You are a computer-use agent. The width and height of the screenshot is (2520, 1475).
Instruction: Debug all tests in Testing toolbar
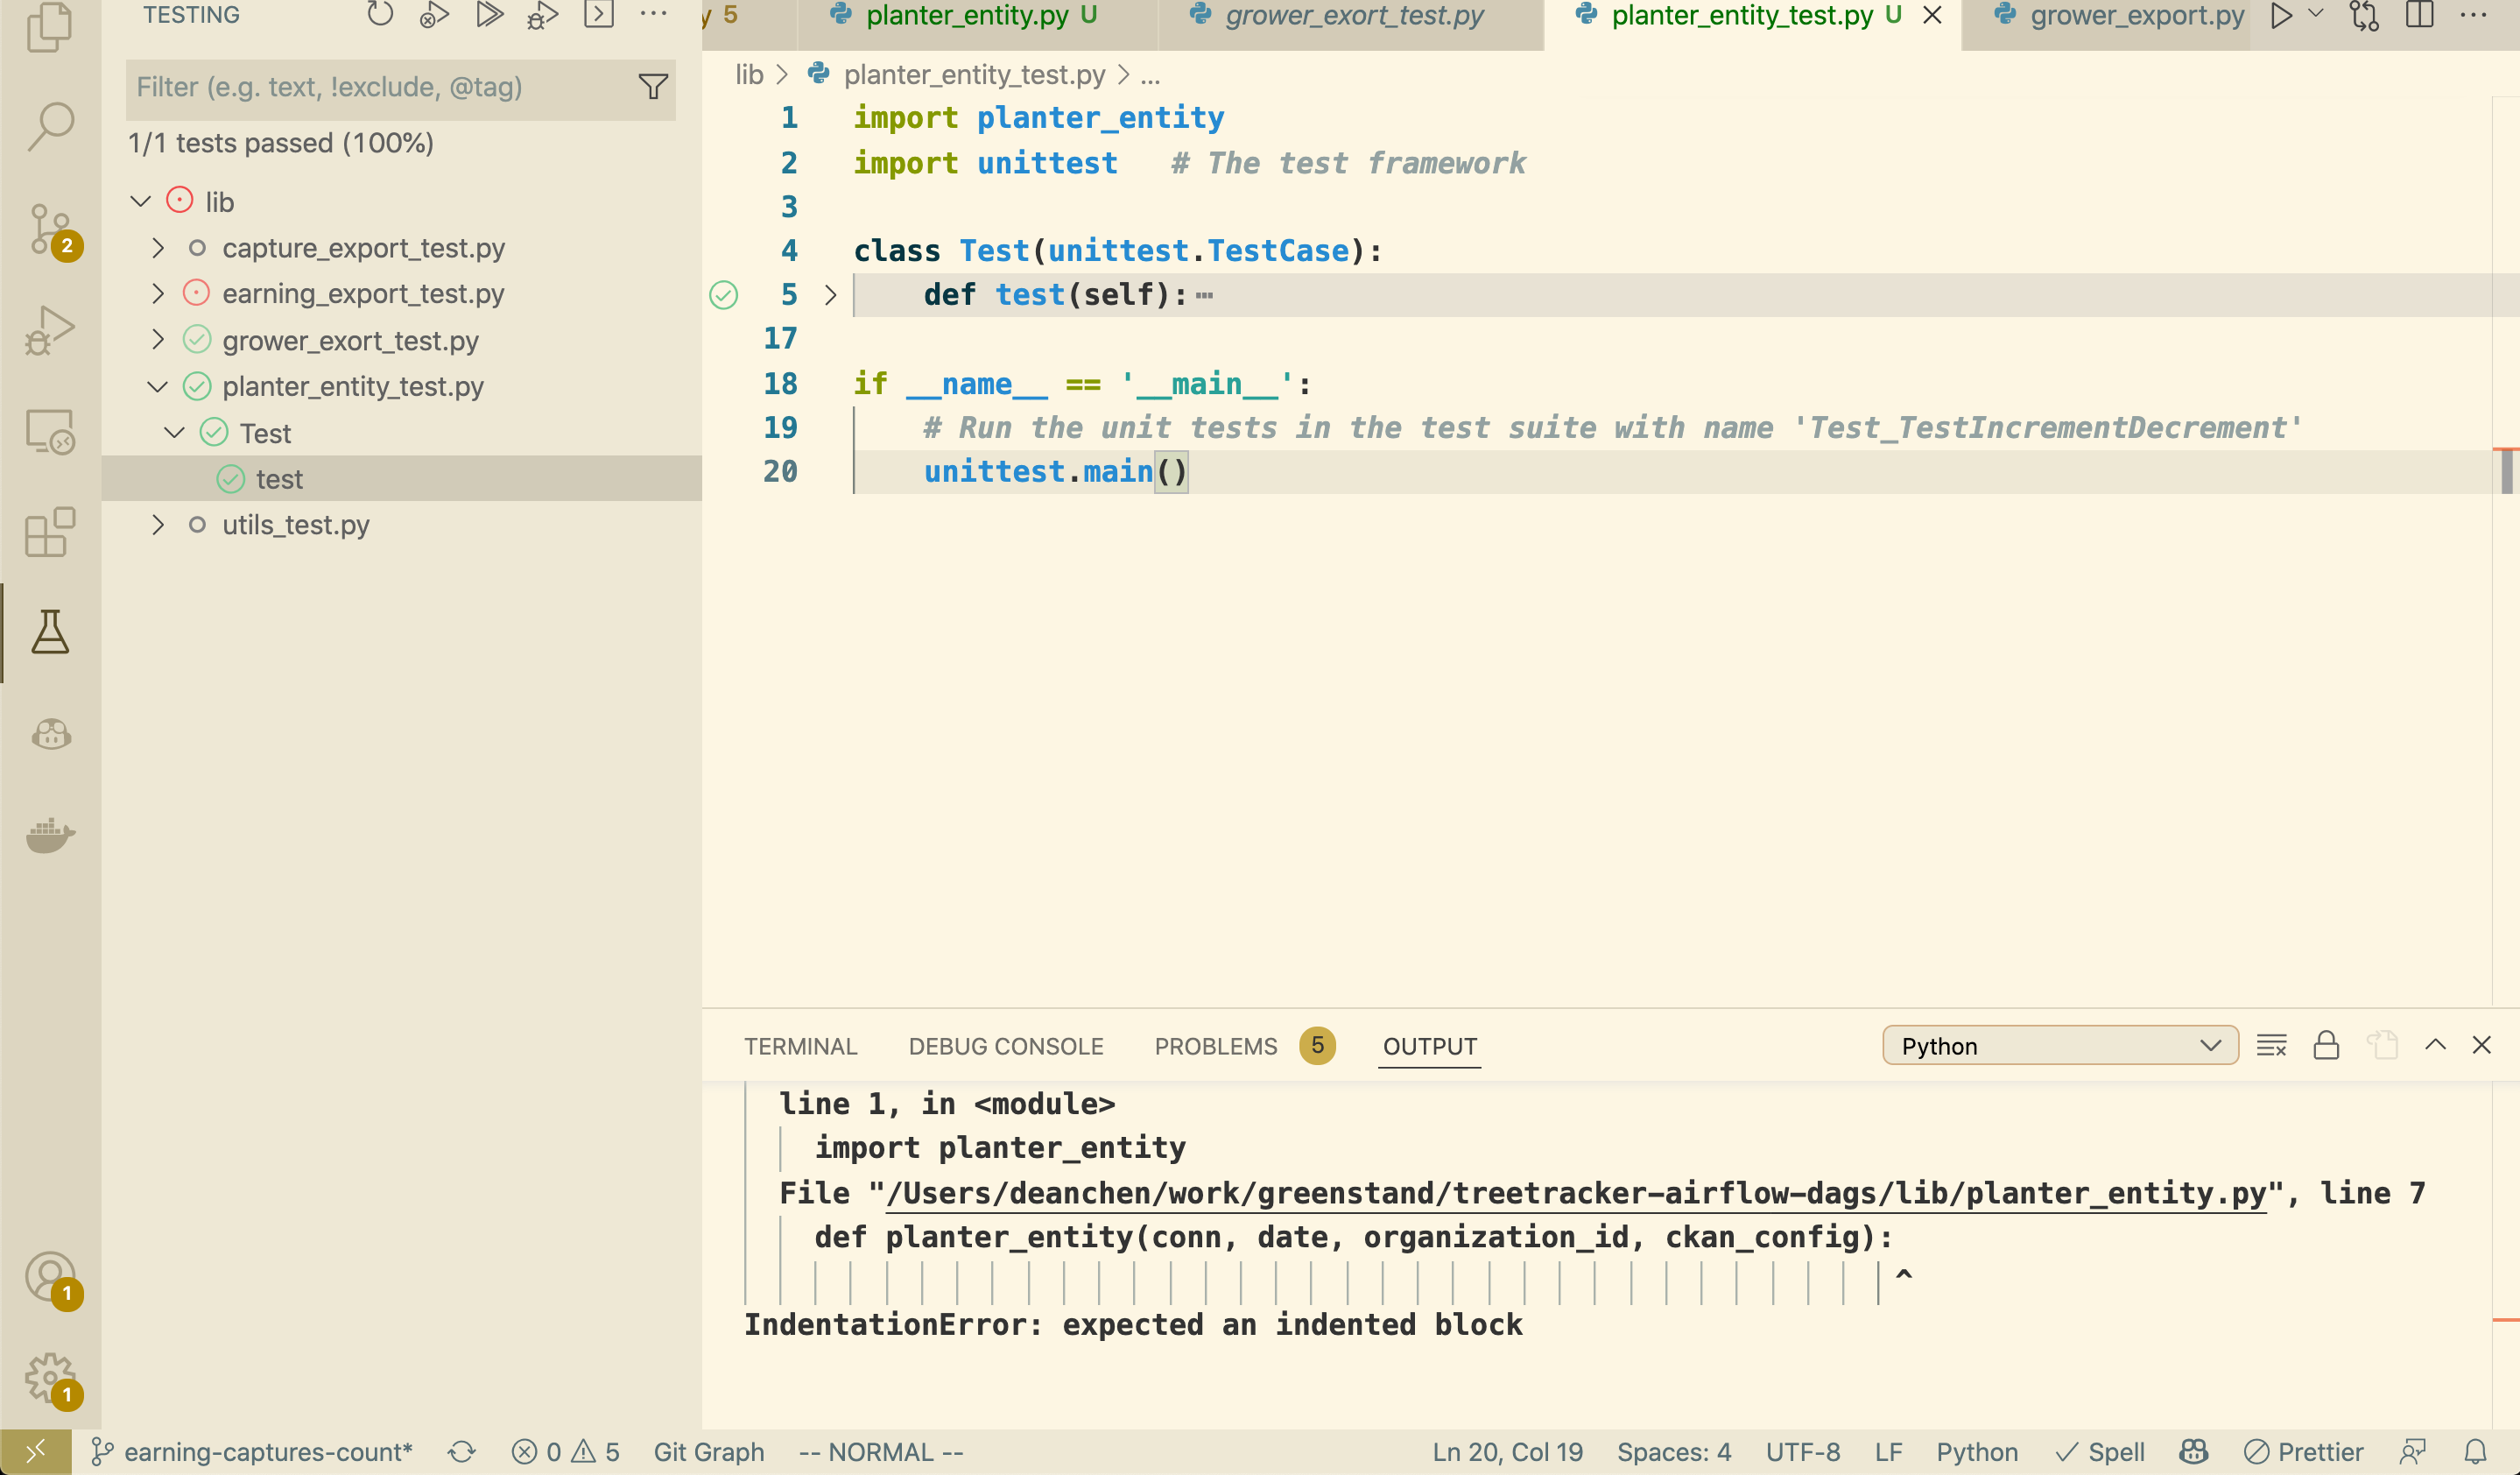(x=543, y=14)
